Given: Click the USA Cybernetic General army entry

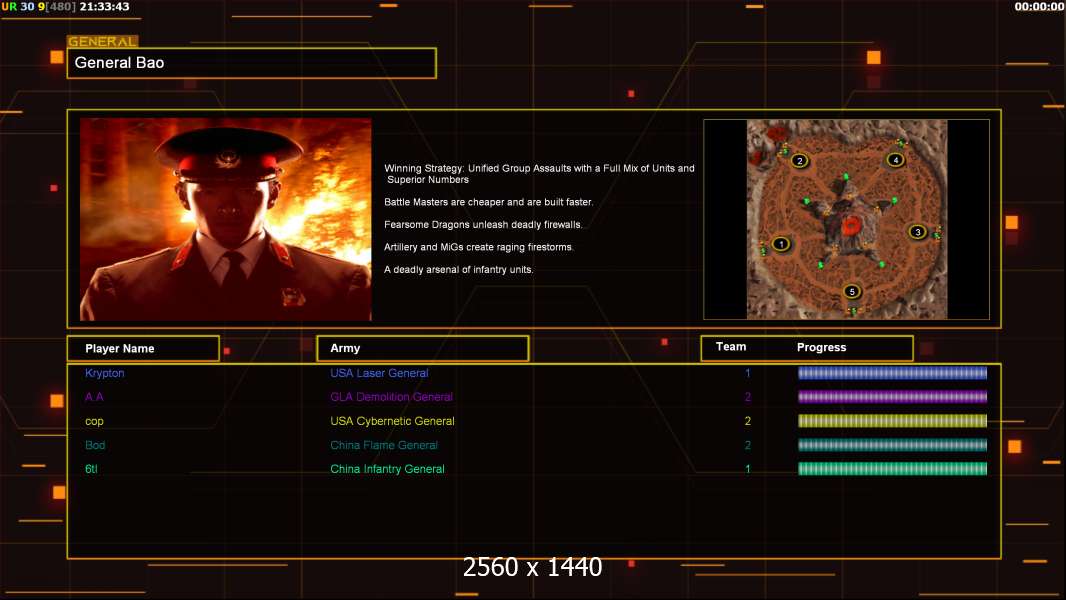Looking at the screenshot, I should [392, 421].
